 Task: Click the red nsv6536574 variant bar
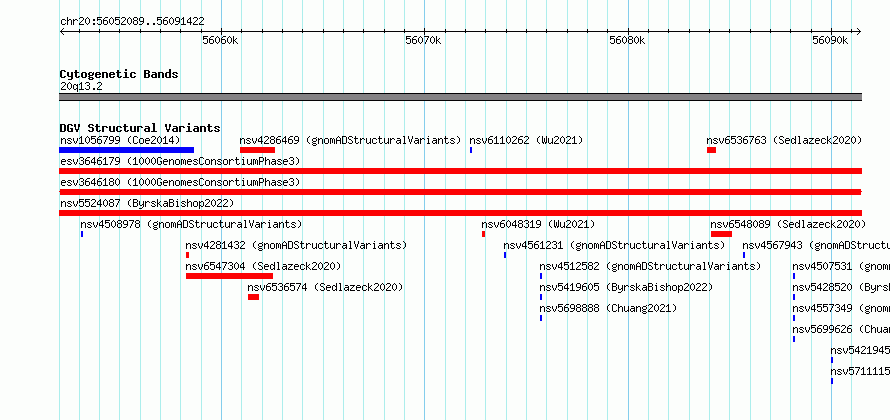pos(253,297)
